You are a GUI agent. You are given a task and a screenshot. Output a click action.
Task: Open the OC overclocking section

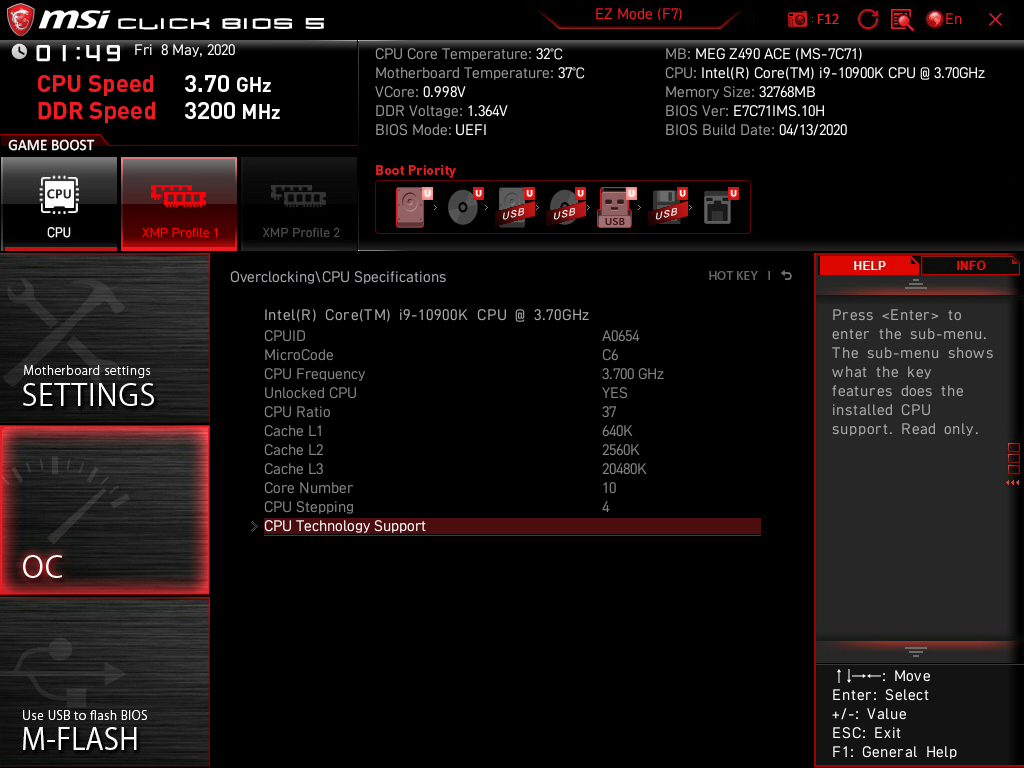pos(104,510)
